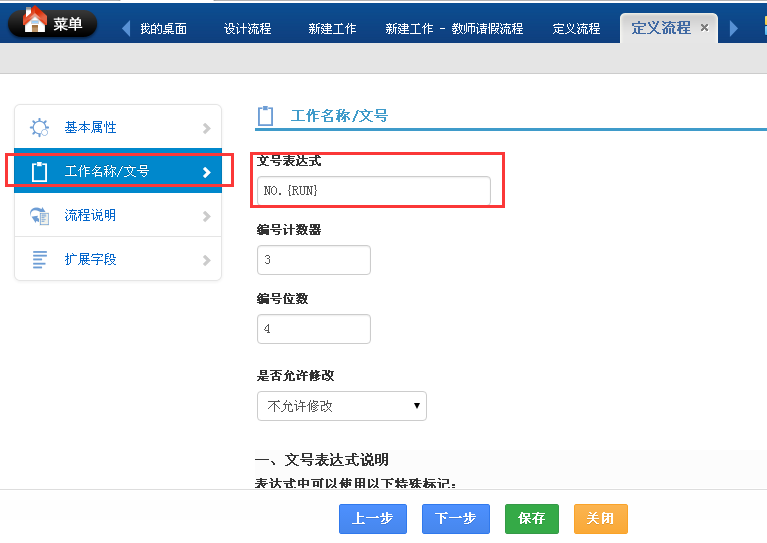
Task: Click the 扩展字段 list icon
Action: tap(40, 259)
